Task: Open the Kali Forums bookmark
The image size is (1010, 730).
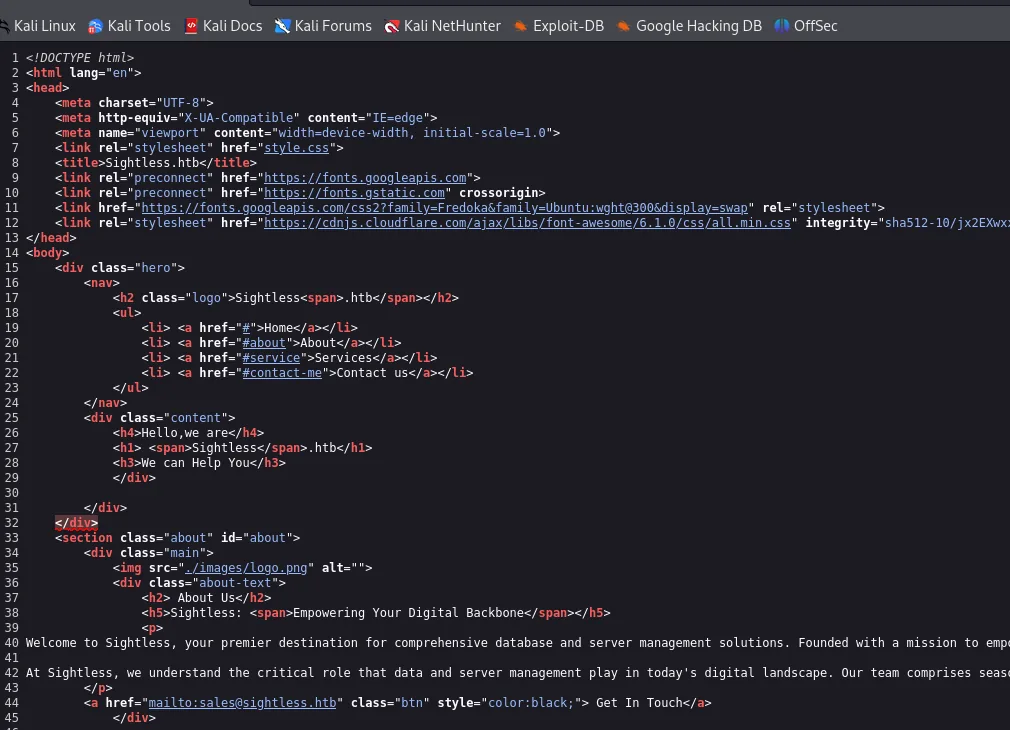Action: (x=323, y=26)
